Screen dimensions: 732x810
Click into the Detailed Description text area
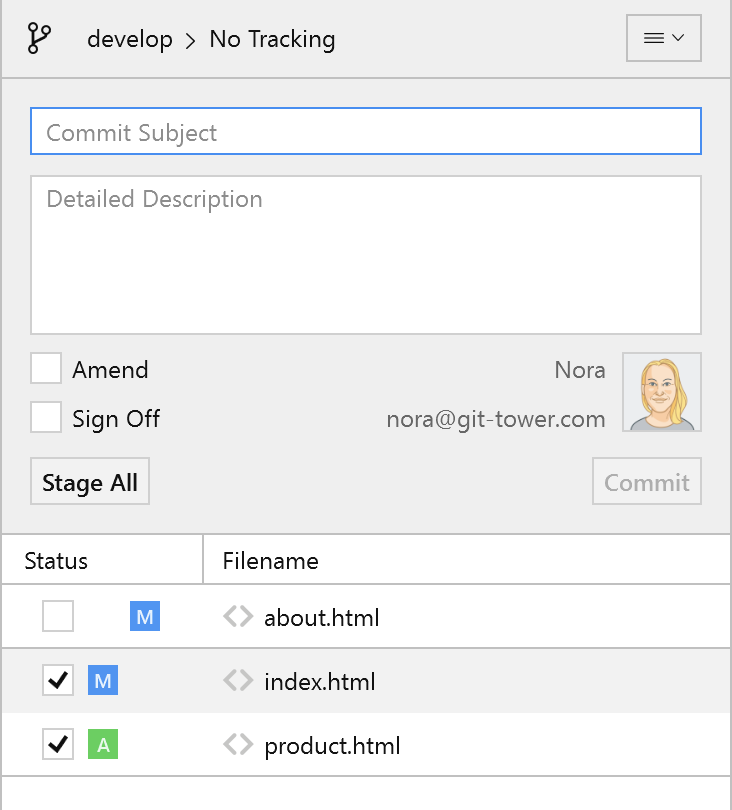[366, 255]
